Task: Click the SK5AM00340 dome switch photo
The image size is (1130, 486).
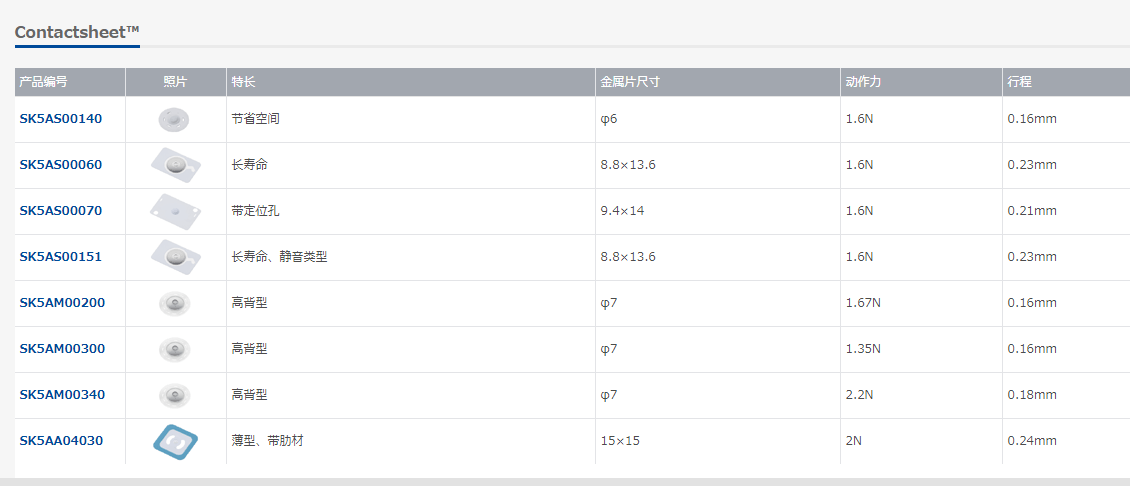Action: pyautogui.click(x=175, y=395)
